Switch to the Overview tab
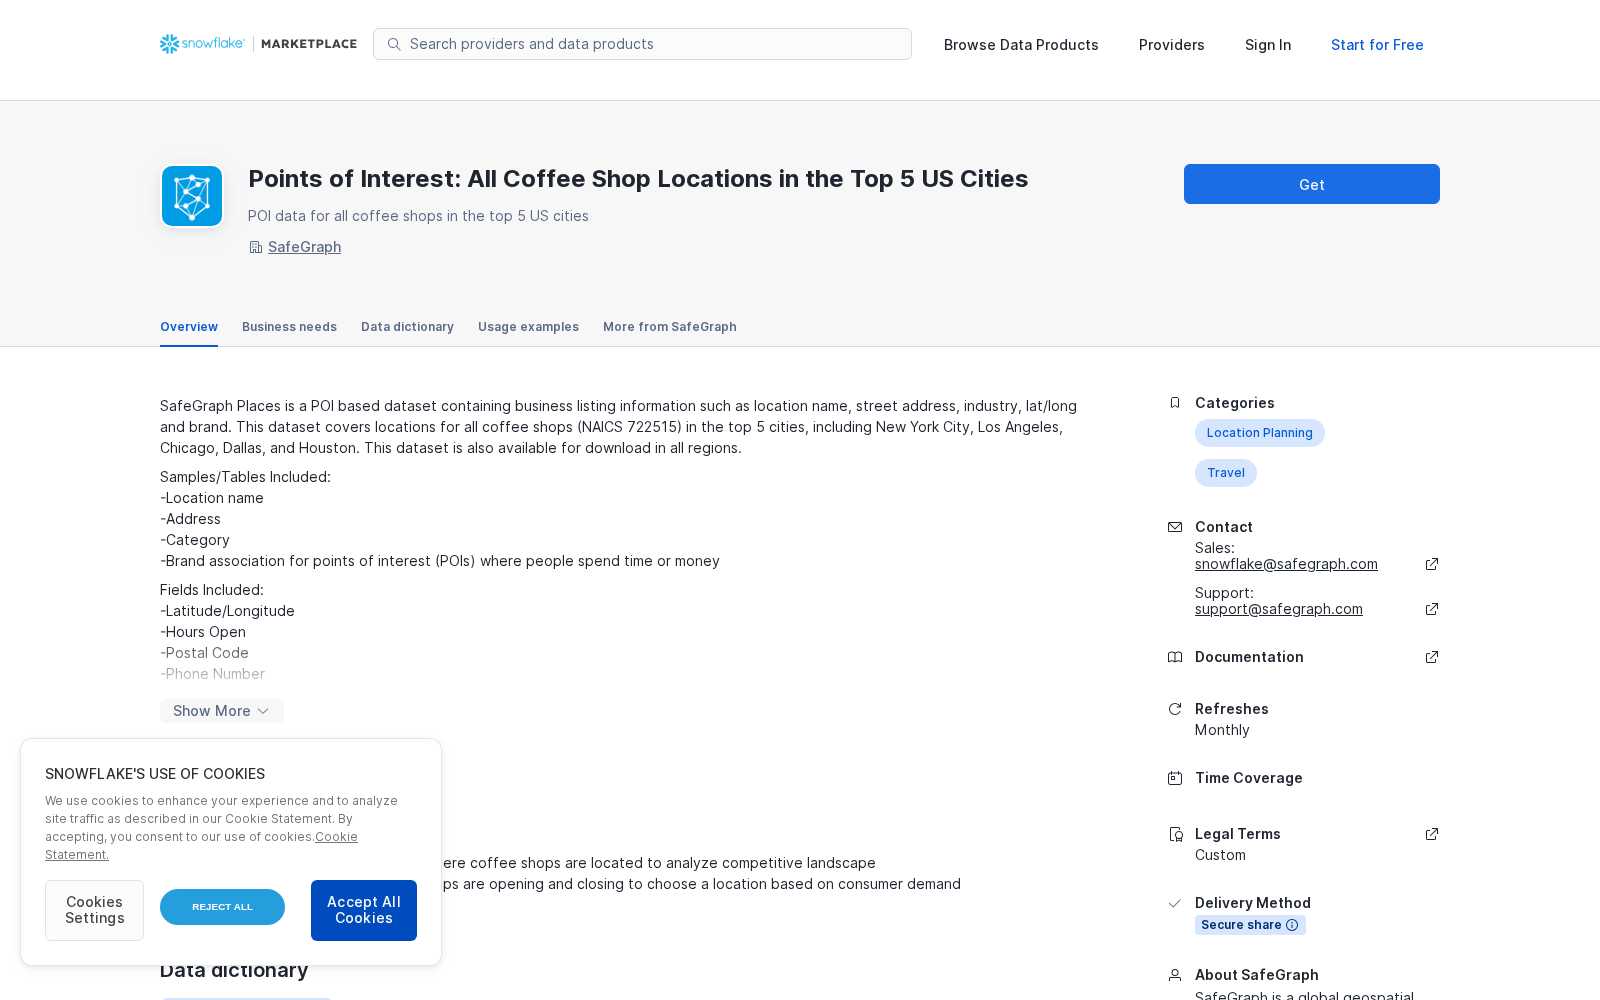1600x1000 pixels. (189, 327)
